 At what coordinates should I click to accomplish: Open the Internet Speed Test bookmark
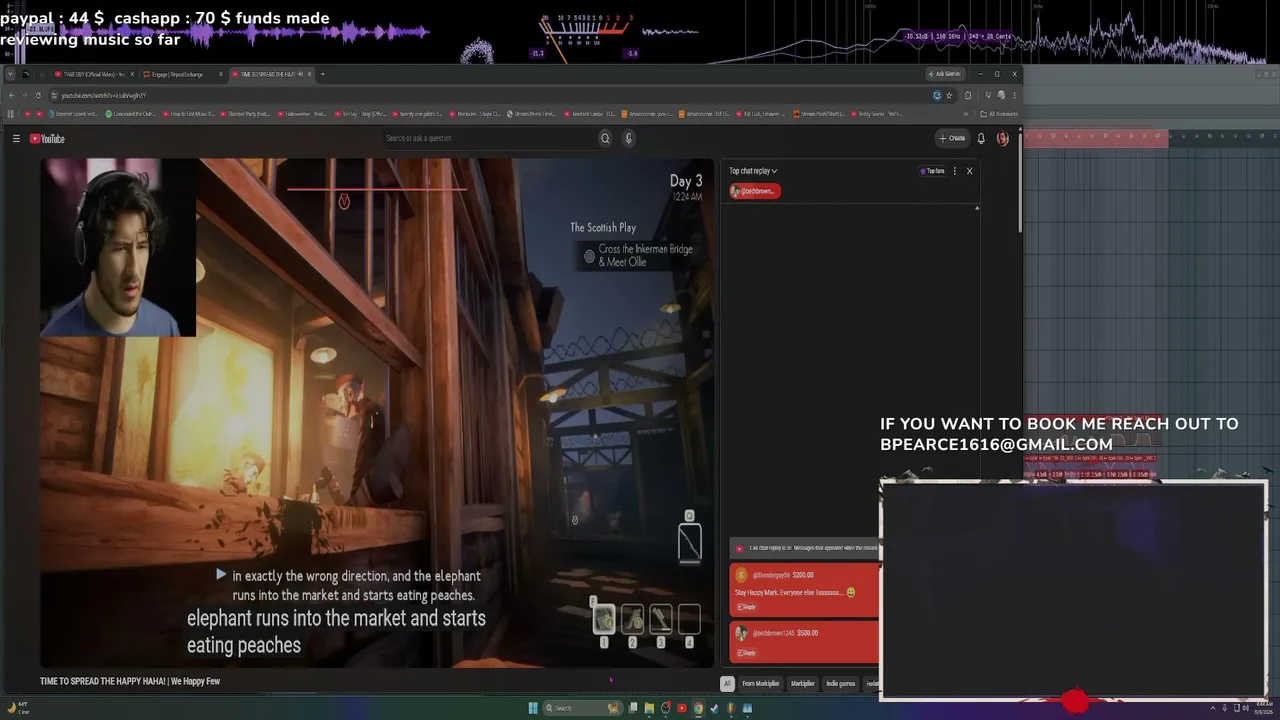[72, 114]
